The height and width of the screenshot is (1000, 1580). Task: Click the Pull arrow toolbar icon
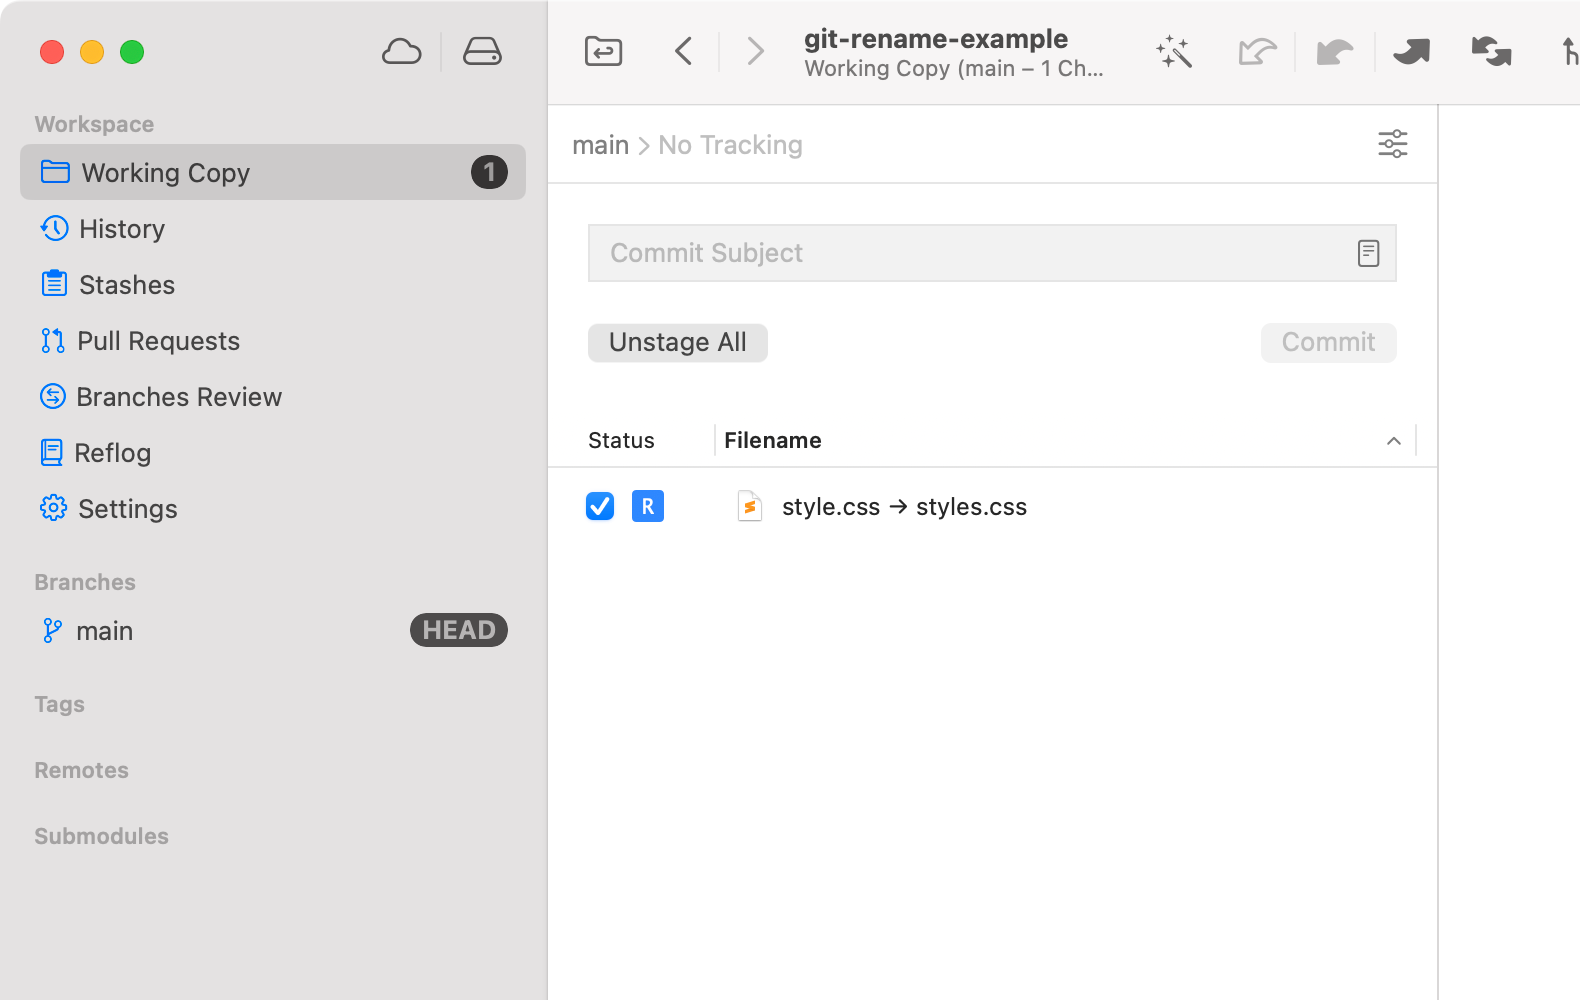click(1334, 52)
